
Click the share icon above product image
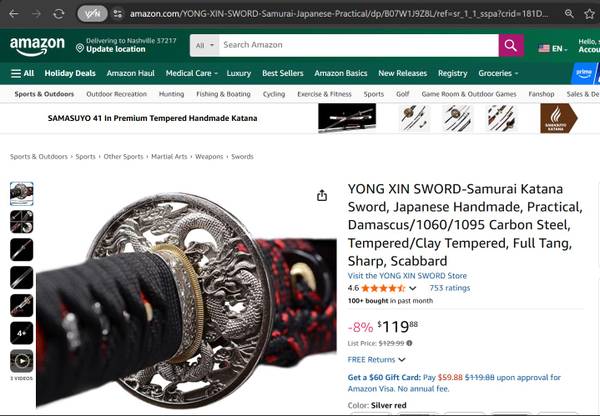click(x=322, y=196)
